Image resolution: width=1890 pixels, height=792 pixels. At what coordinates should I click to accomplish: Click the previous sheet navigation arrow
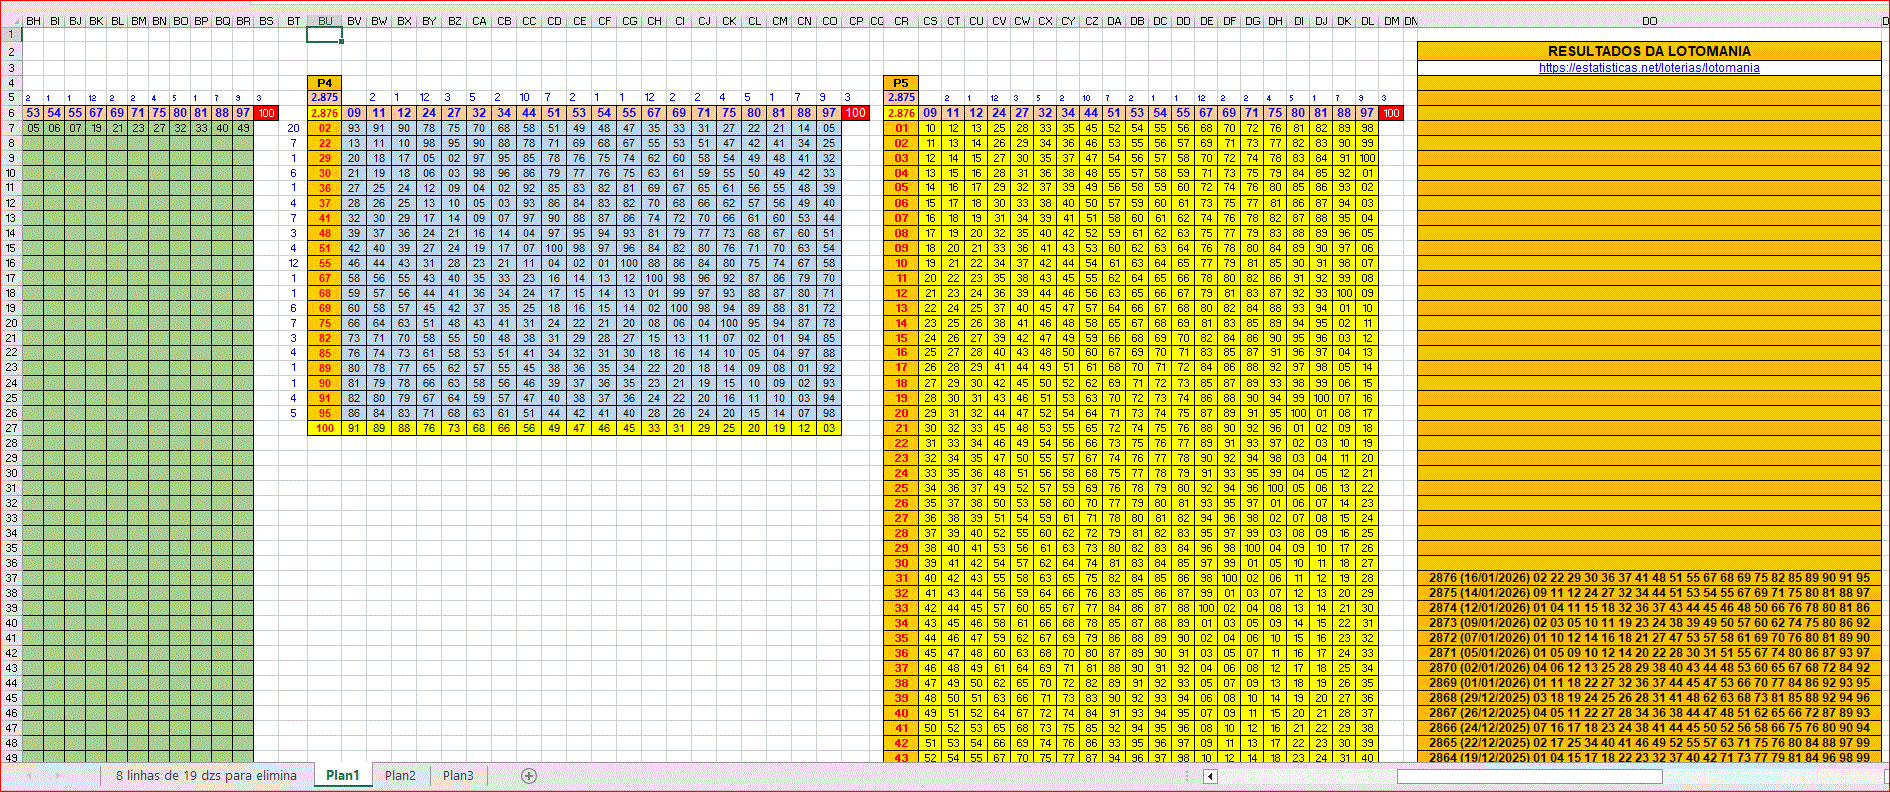(30, 776)
